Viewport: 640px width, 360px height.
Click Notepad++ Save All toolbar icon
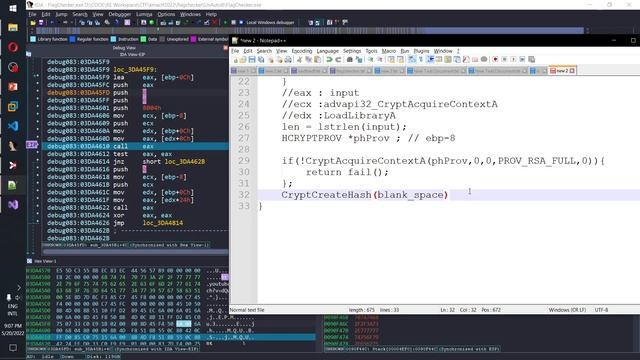pyautogui.click(x=261, y=60)
